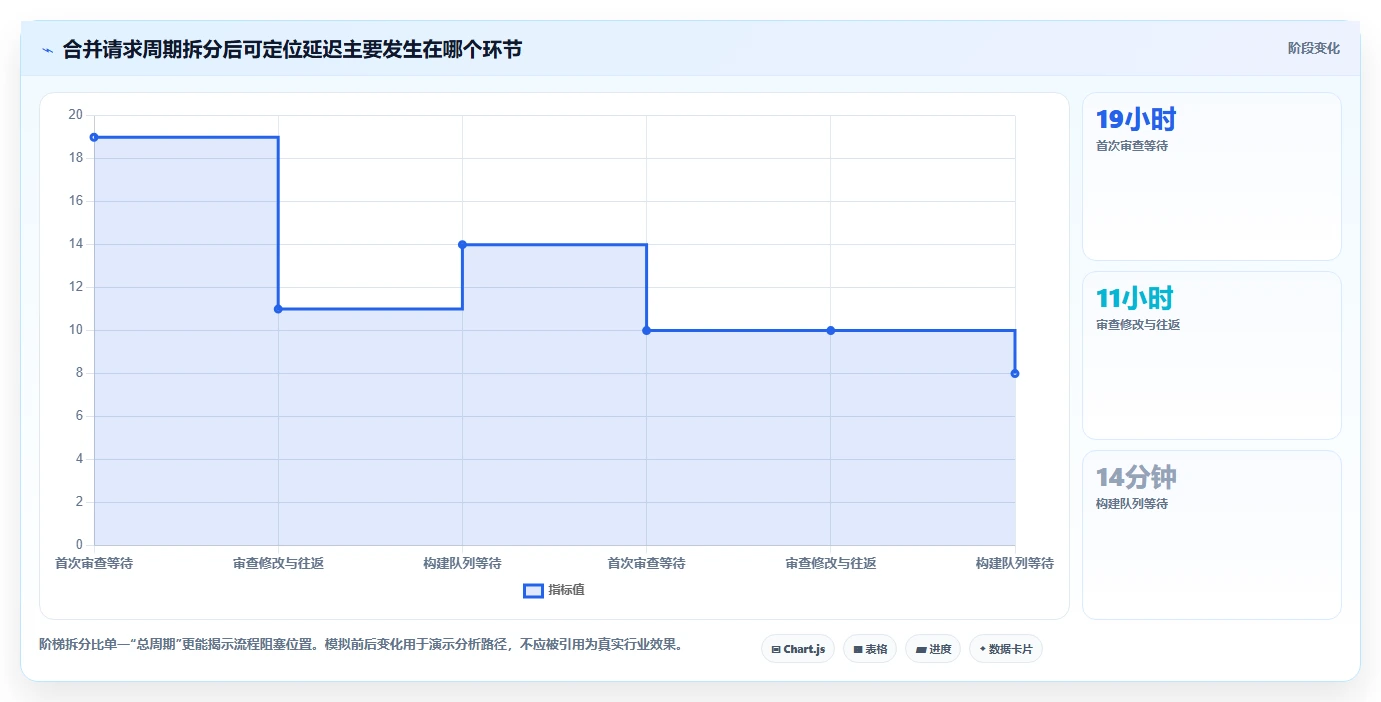Click the 阶段变化 label in the header
Viewport: 1381px width, 702px height.
click(x=1313, y=48)
